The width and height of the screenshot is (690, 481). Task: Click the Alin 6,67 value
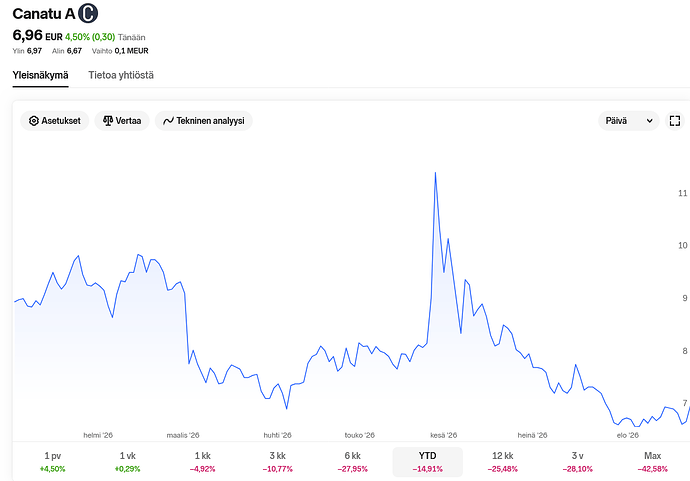point(67,51)
